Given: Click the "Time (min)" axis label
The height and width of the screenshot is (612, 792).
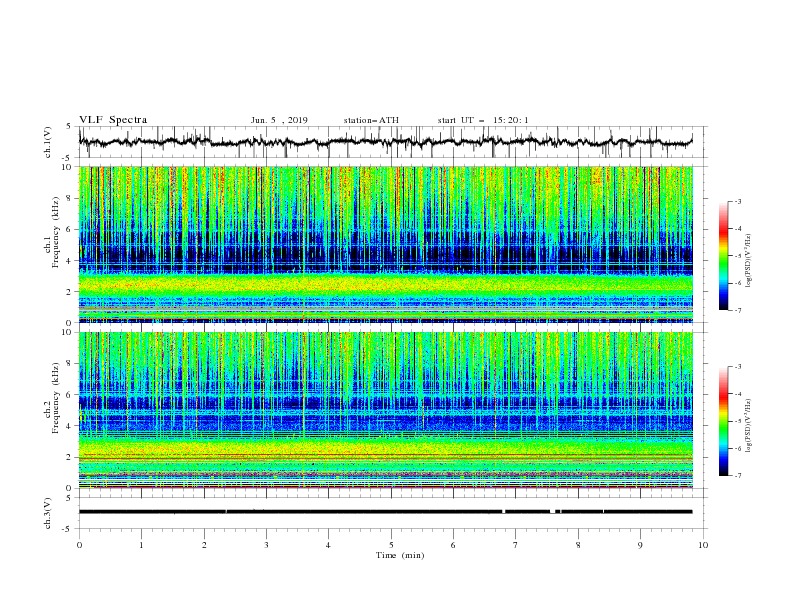Looking at the screenshot, I should click(x=400, y=555).
